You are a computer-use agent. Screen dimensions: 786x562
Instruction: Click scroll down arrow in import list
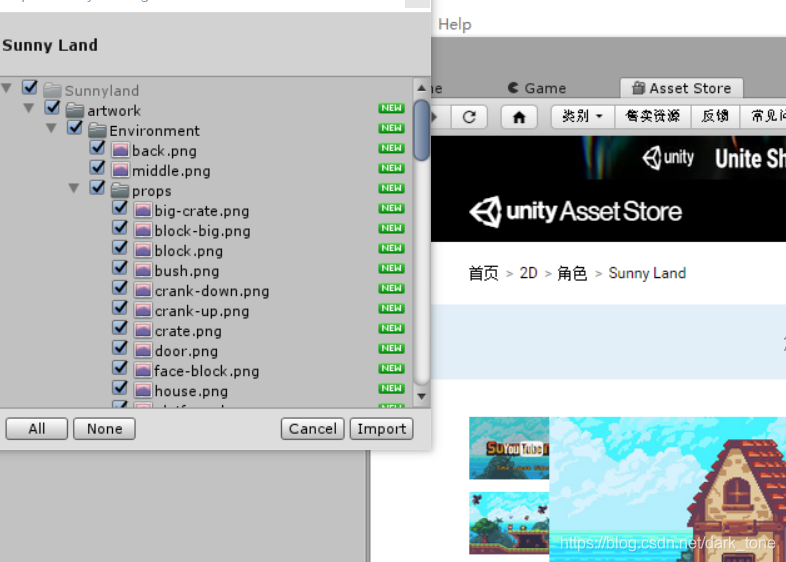pyautogui.click(x=422, y=397)
